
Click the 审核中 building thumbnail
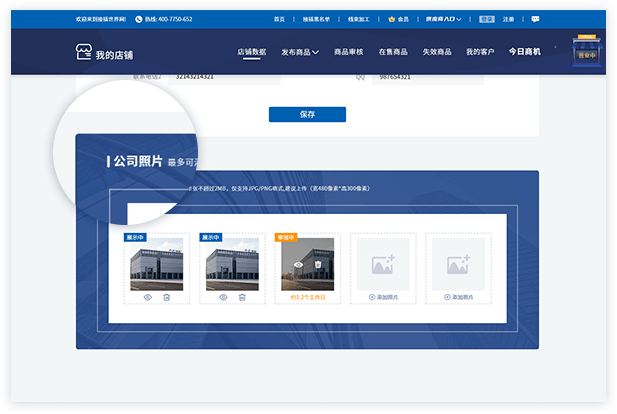tap(307, 264)
